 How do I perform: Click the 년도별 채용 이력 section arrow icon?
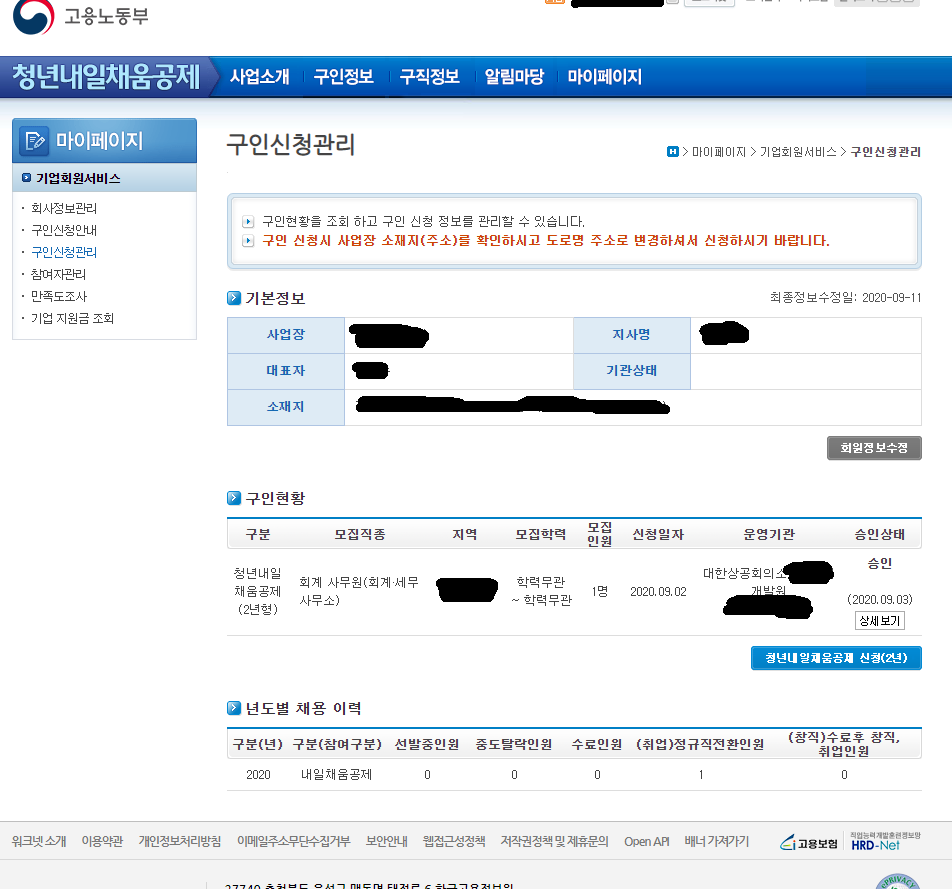click(234, 708)
